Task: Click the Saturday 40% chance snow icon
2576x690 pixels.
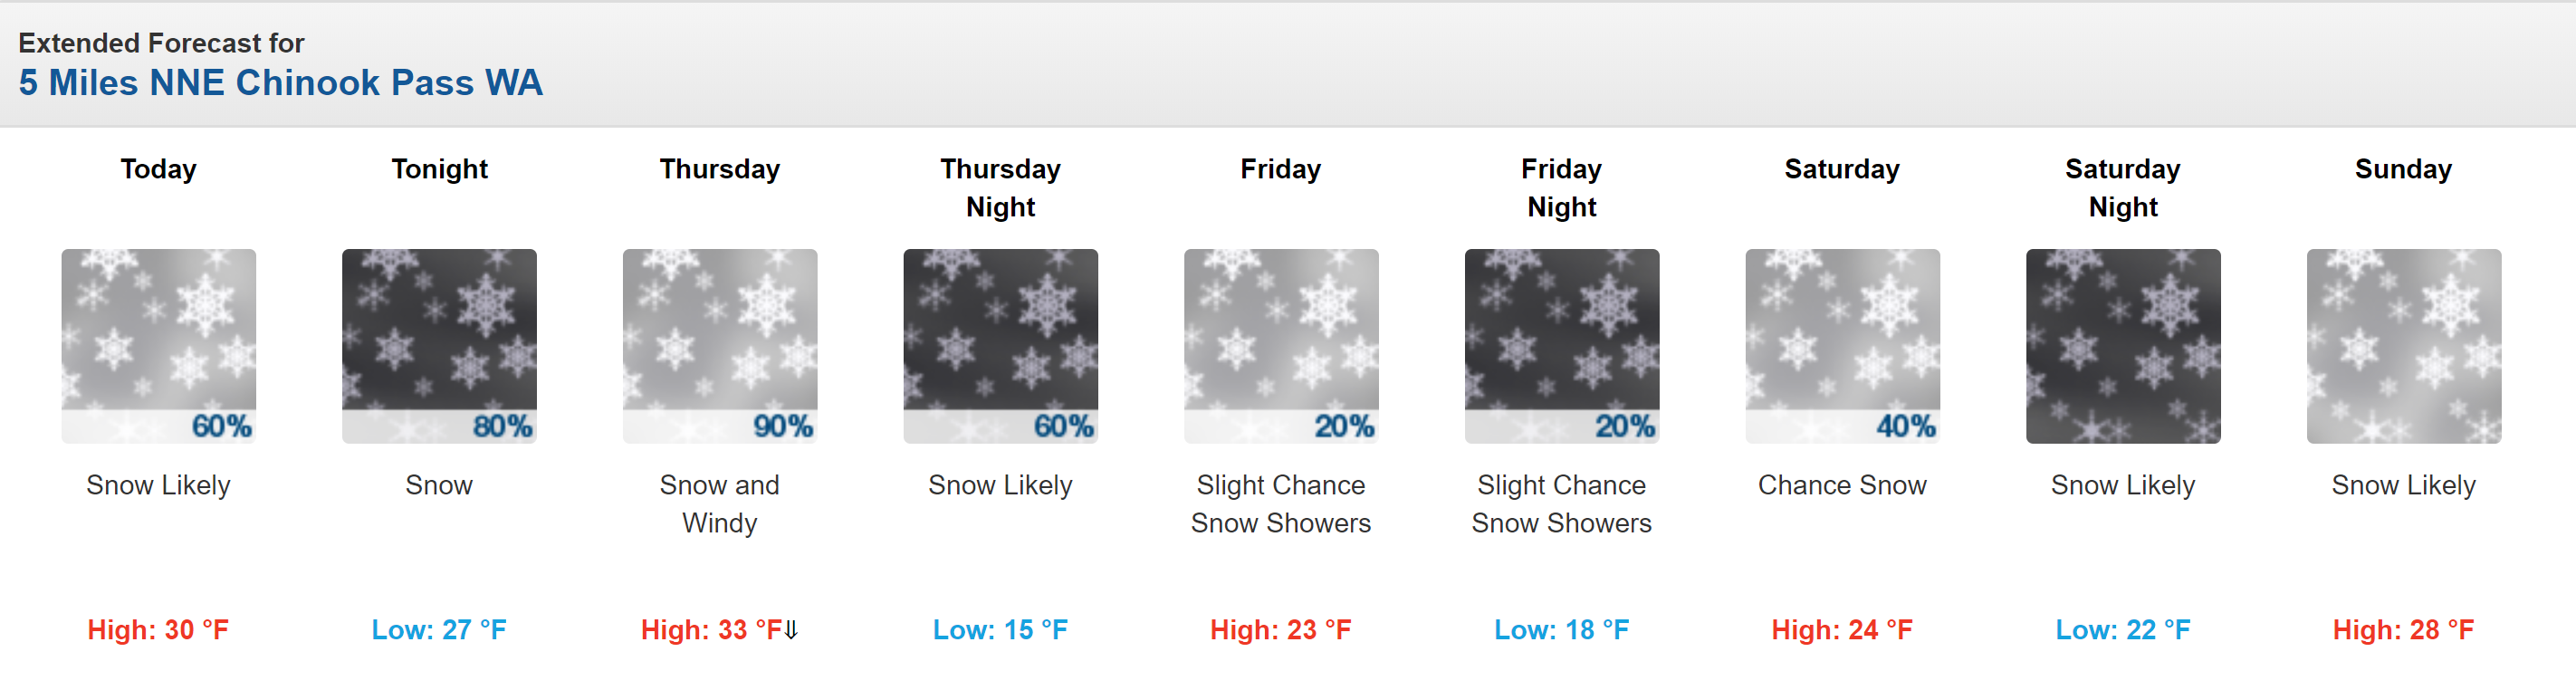Action: (x=1843, y=346)
